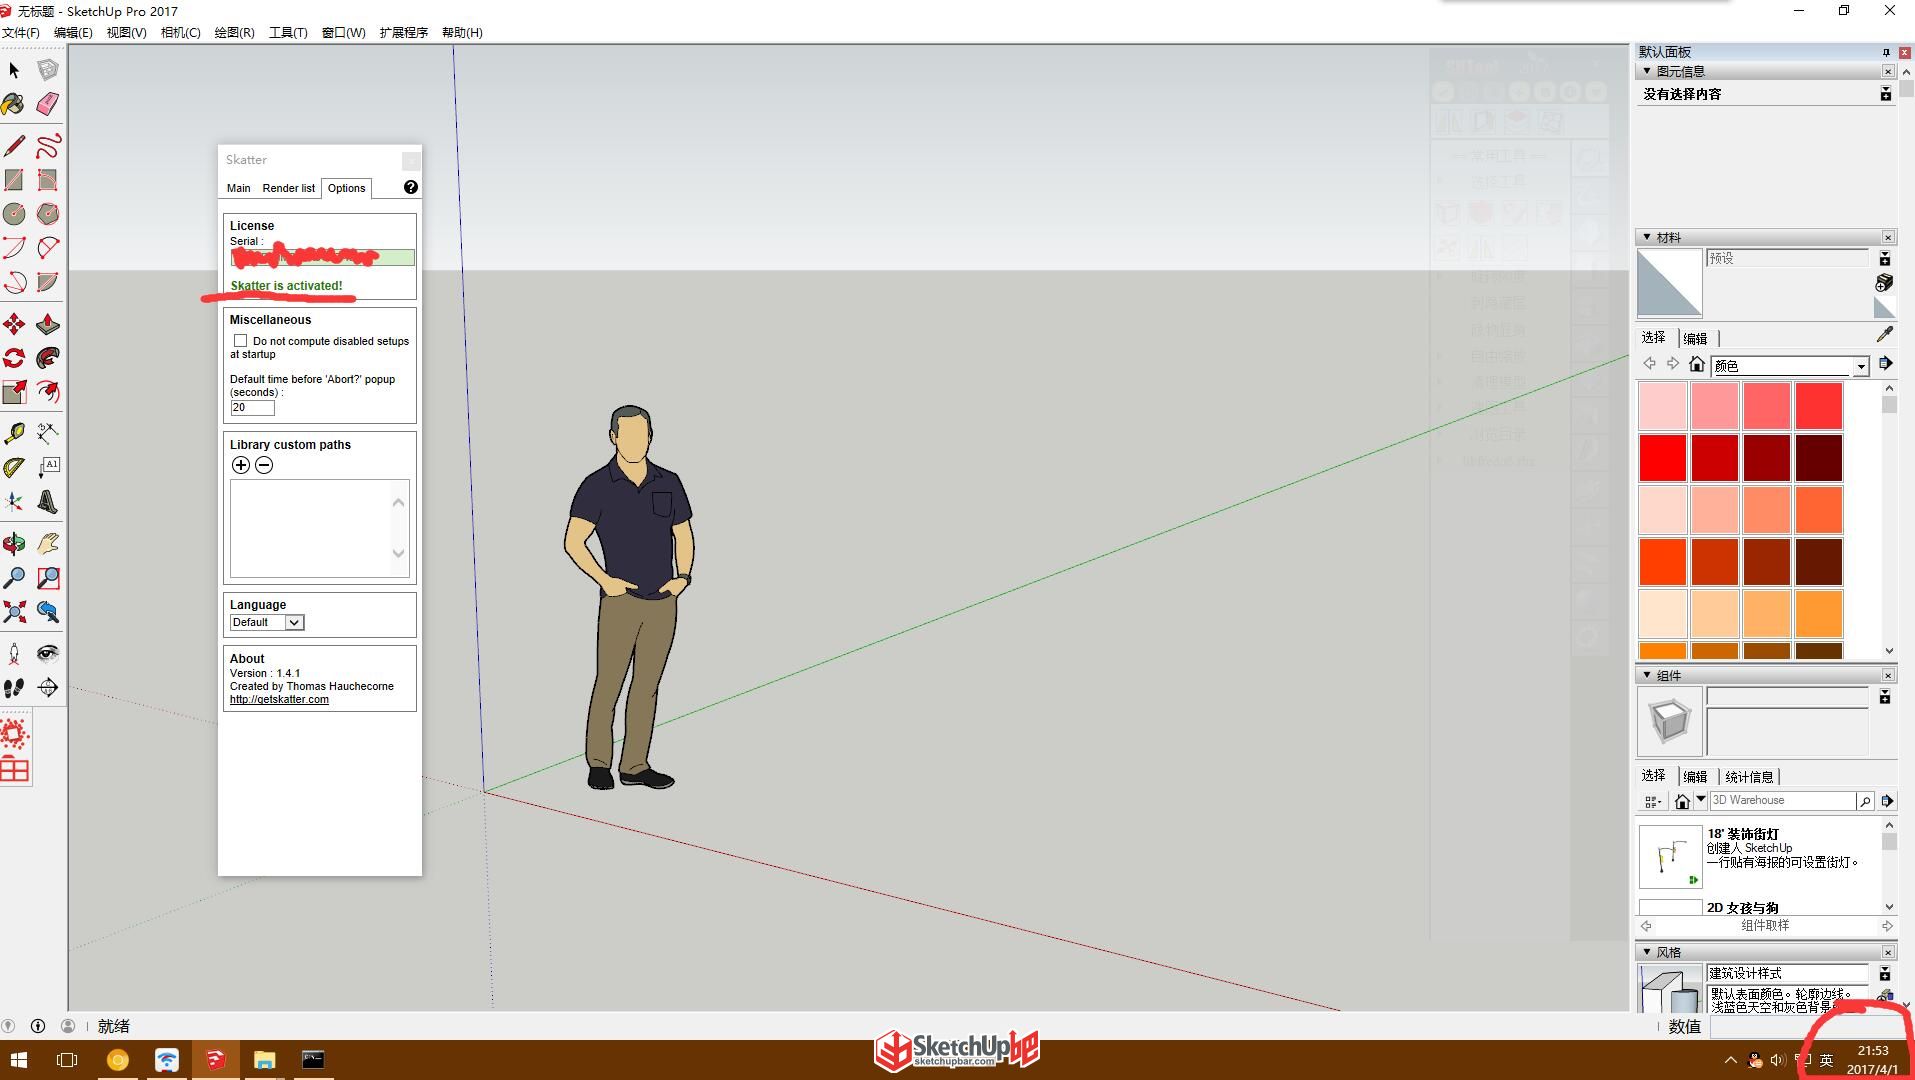Switch to Skatter Render list tab
The width and height of the screenshot is (1915, 1080).
pyautogui.click(x=288, y=188)
